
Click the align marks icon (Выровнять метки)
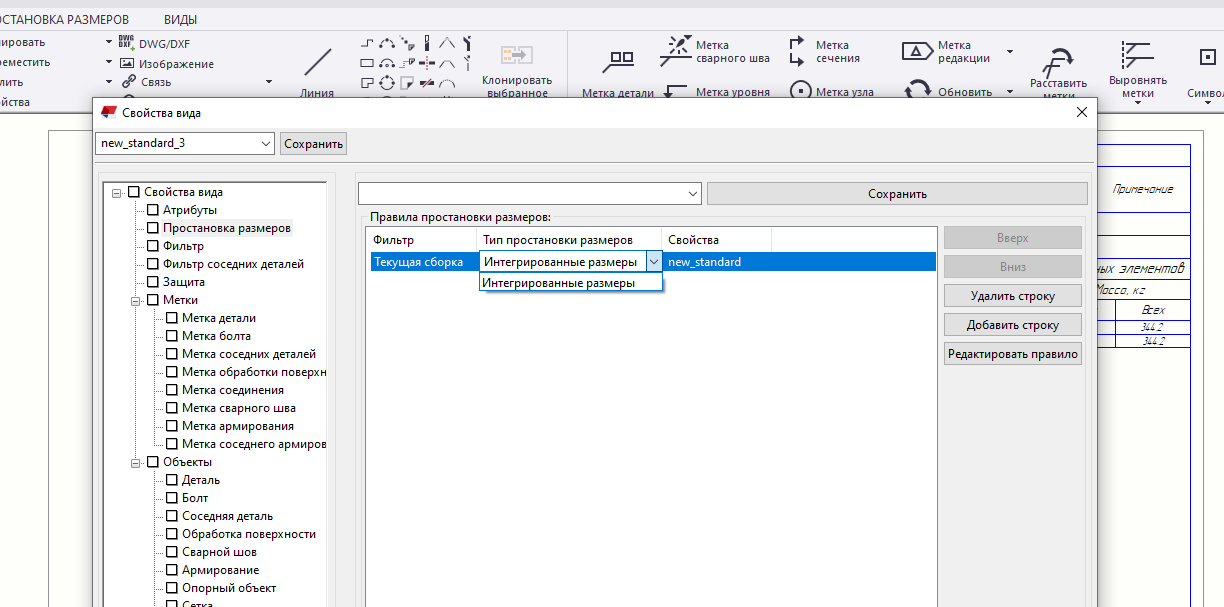(x=1137, y=55)
